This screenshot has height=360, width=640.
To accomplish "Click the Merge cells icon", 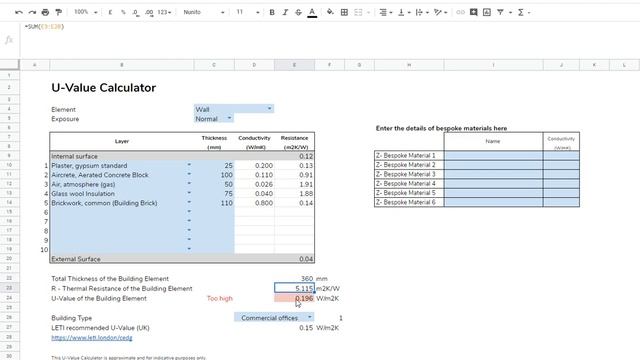I will pyautogui.click(x=358, y=12).
